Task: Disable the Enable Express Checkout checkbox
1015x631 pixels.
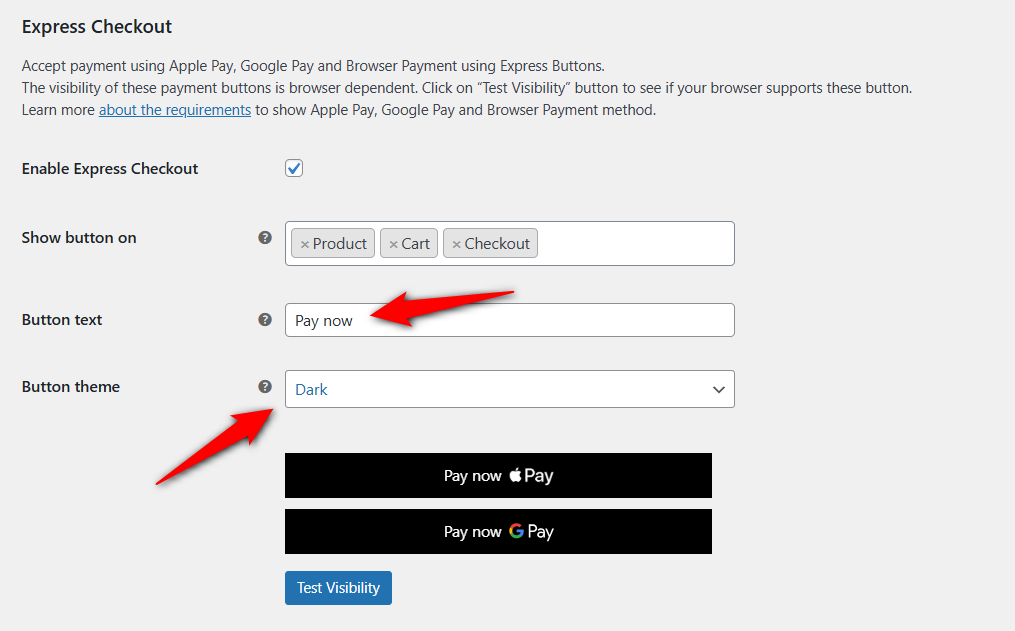Action: [x=293, y=167]
